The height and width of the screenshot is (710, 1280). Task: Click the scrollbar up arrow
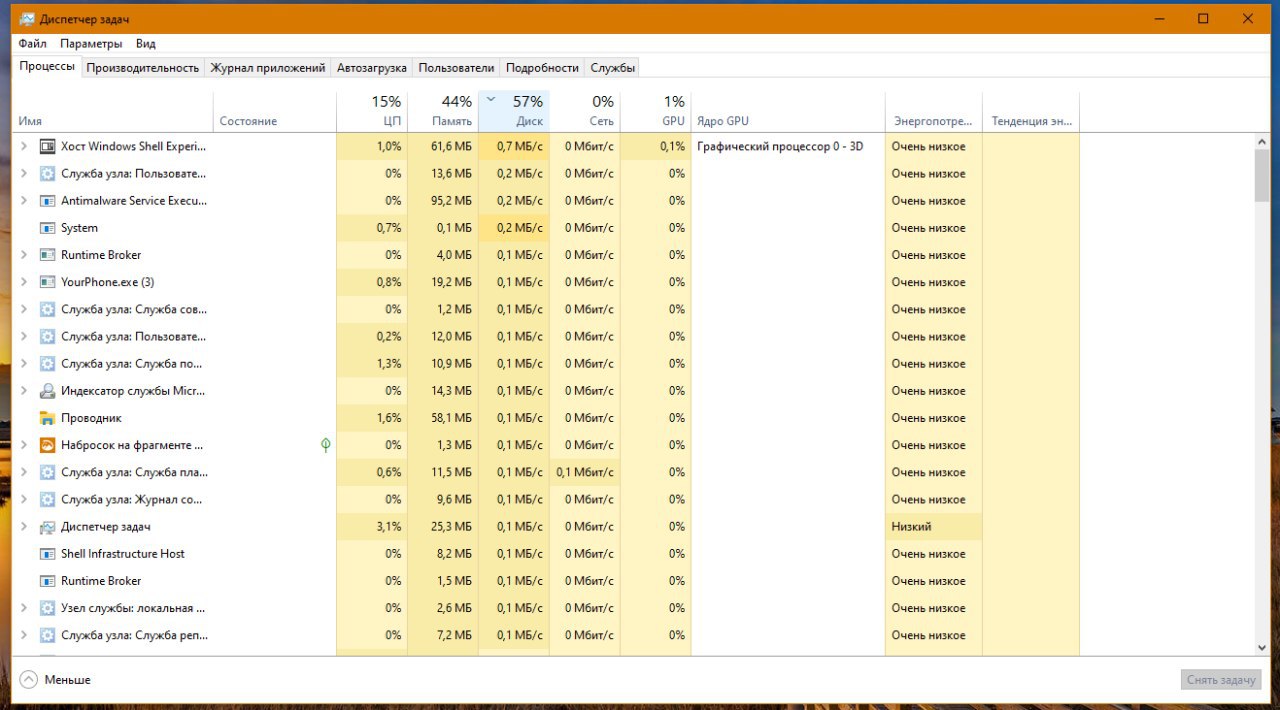pos(1261,143)
